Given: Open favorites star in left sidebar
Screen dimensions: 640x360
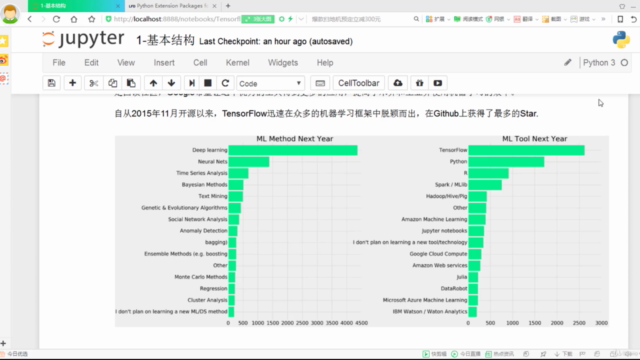Looking at the screenshot, I should pyautogui.click(x=4, y=41).
